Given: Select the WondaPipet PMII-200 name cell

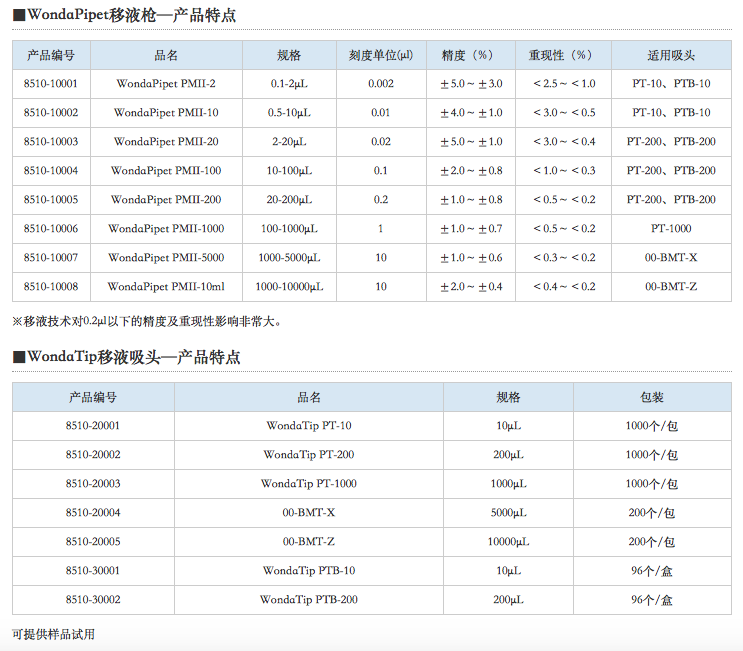Looking at the screenshot, I should coord(166,199).
